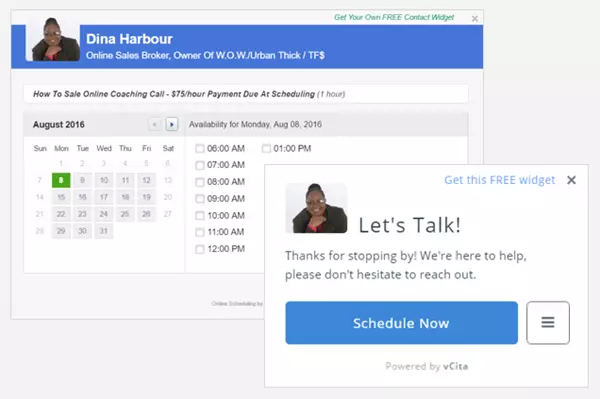Image resolution: width=600 pixels, height=399 pixels.
Task: Check the 09:00 AM time slot
Action: [x=200, y=199]
